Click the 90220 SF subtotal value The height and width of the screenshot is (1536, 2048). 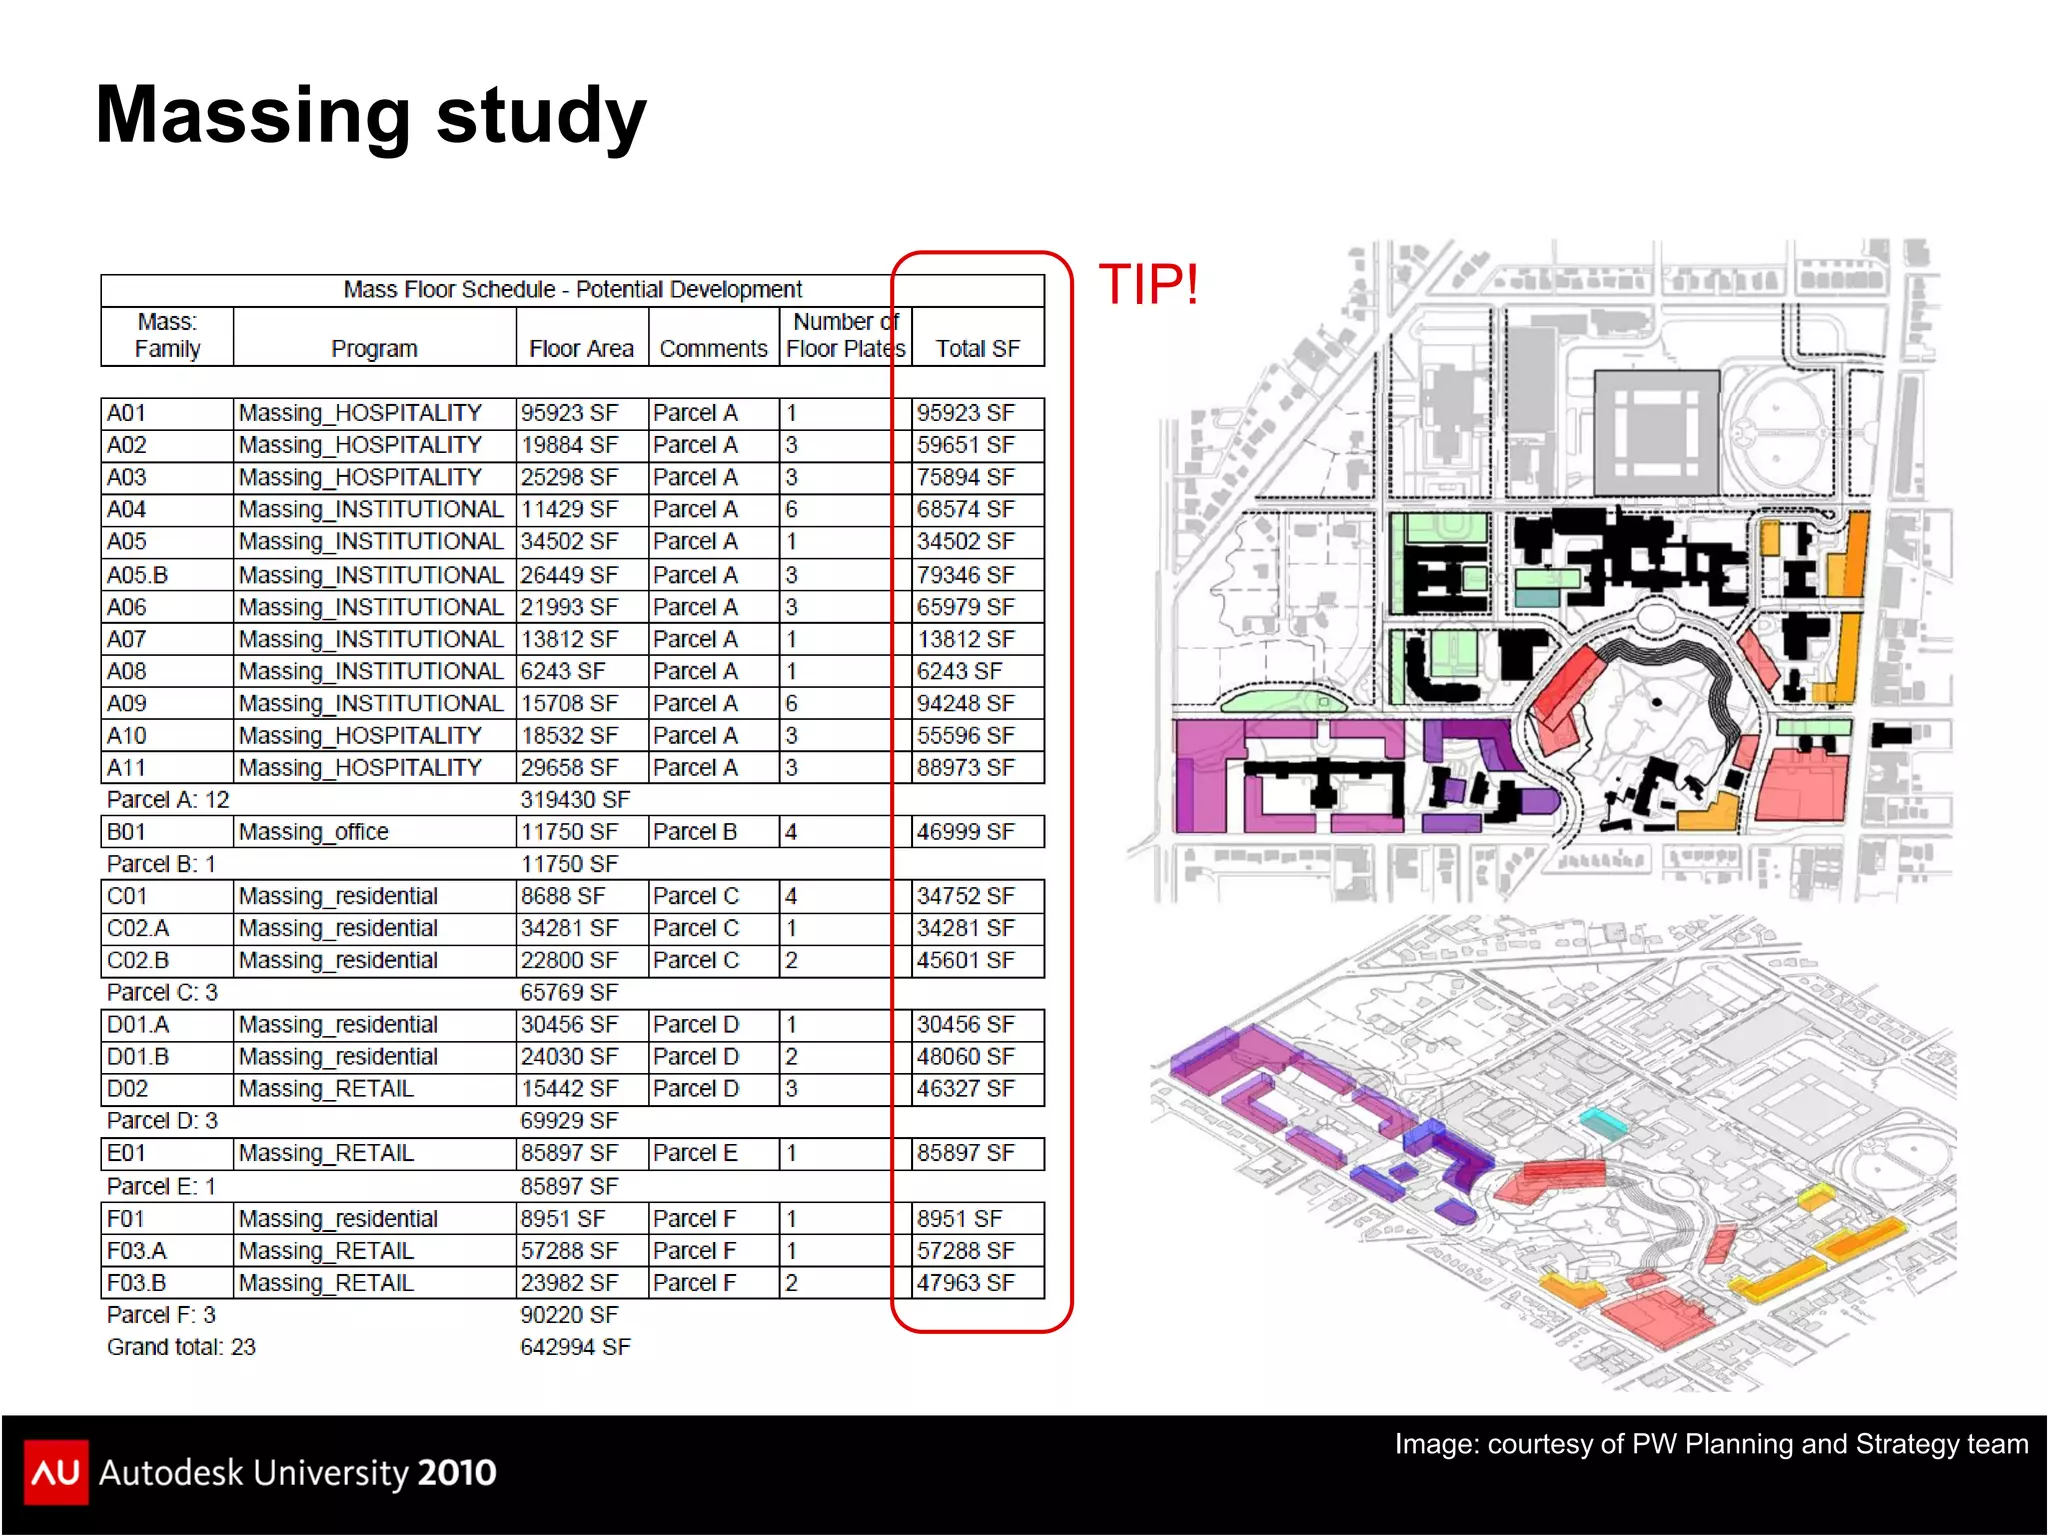click(569, 1315)
